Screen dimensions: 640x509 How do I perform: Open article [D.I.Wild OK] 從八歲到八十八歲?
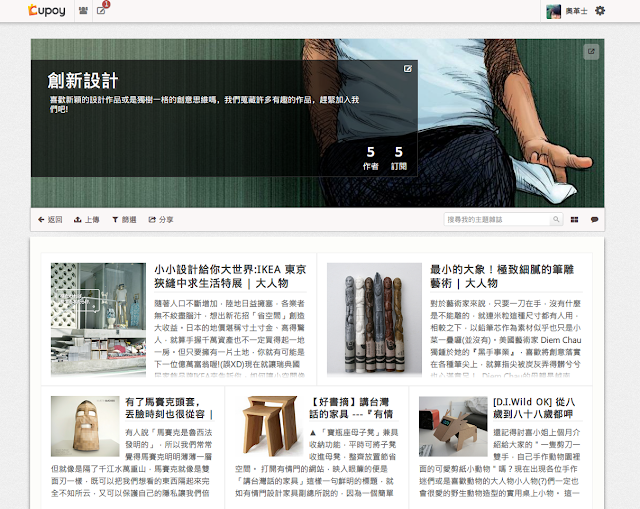click(534, 408)
